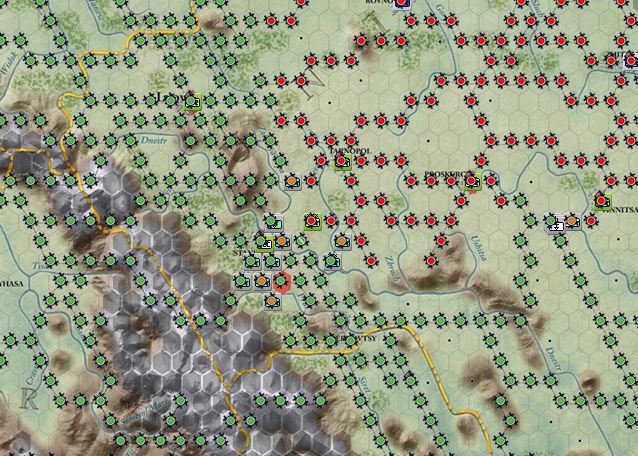Image resolution: width=638 pixels, height=456 pixels.
Task: Click the Dnestr river label near Lvov
Action: [x=154, y=141]
